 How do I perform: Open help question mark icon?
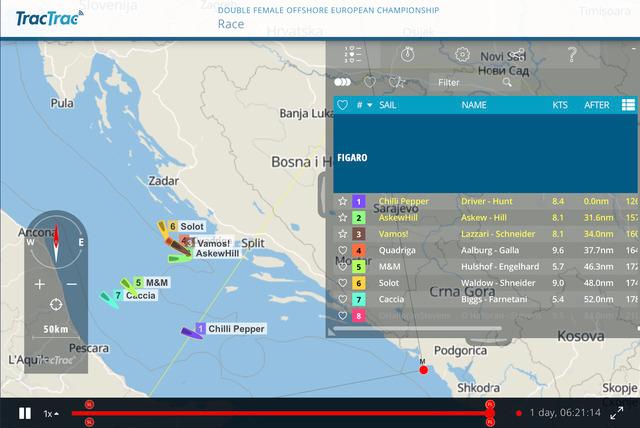(x=572, y=55)
